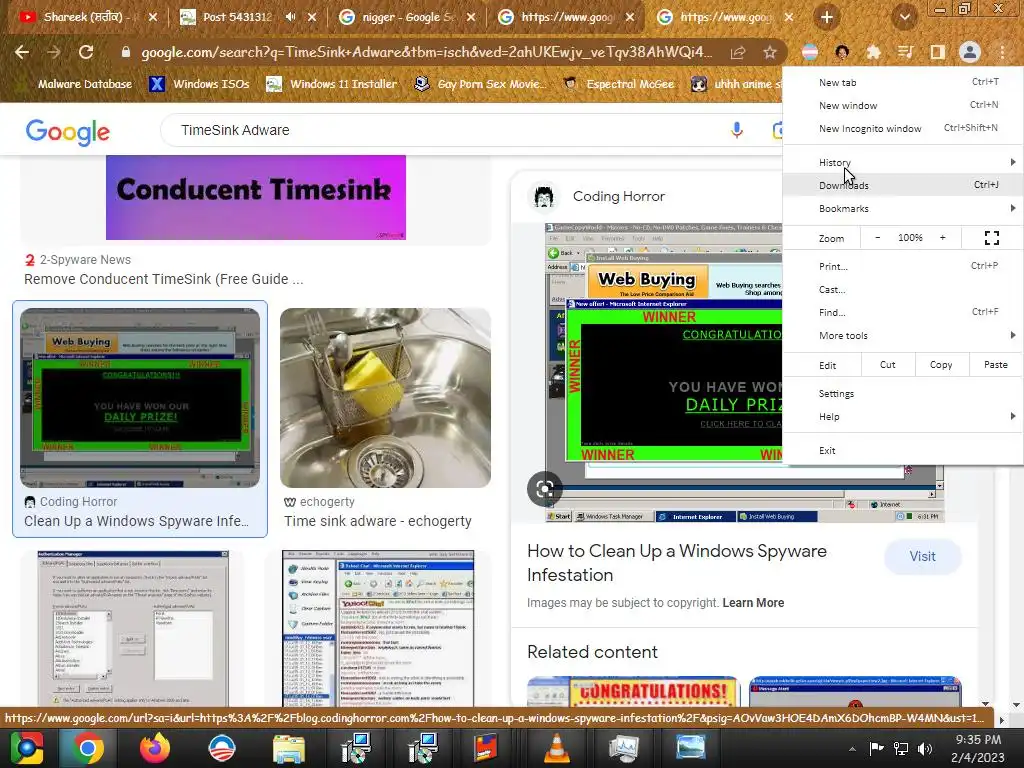Open a new tab with plus button
Viewport: 1024px width, 768px height.
point(827,17)
